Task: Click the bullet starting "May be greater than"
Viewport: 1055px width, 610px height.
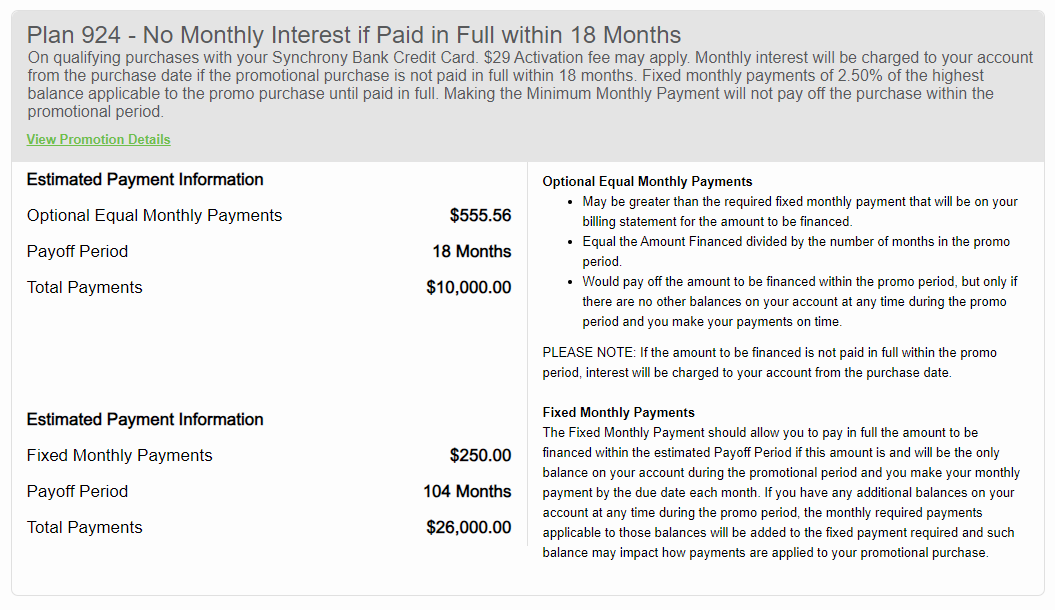Action: (799, 211)
